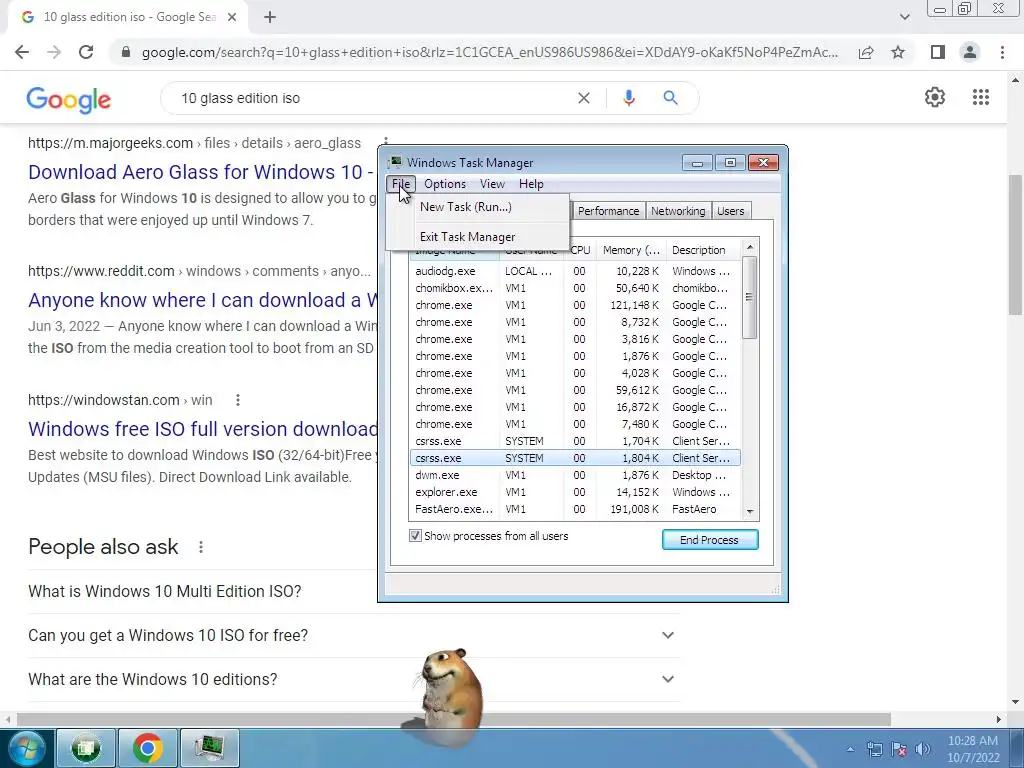This screenshot has width=1024, height=768.
Task: Click End Process button
Action: tap(710, 540)
